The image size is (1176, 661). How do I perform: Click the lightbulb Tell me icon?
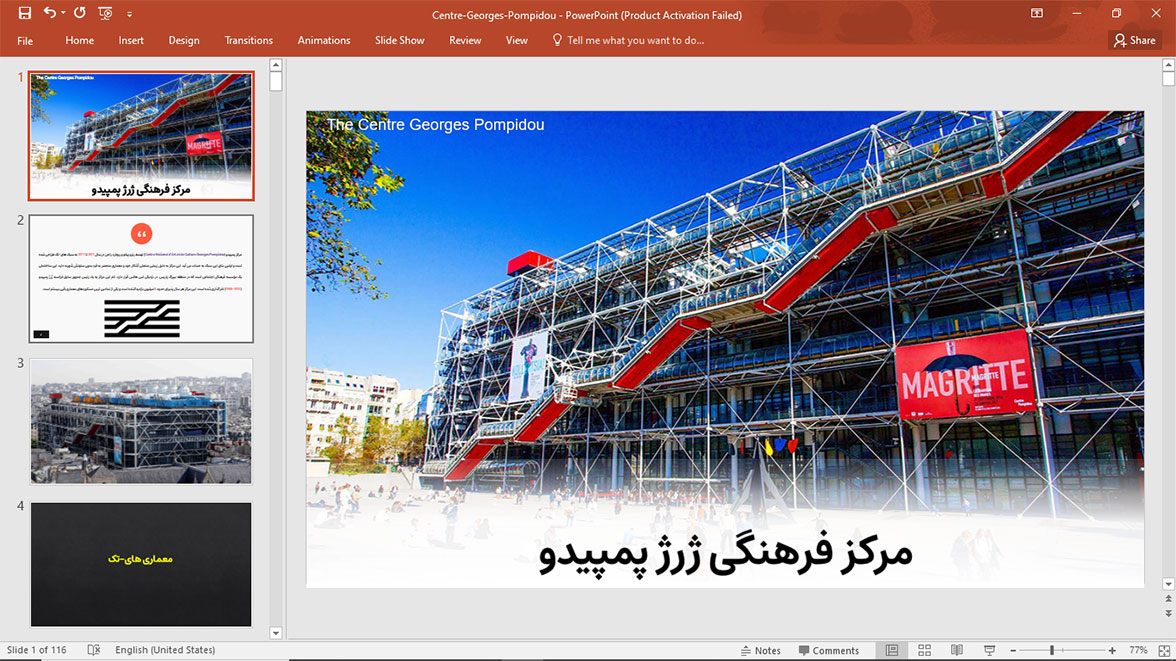(557, 40)
